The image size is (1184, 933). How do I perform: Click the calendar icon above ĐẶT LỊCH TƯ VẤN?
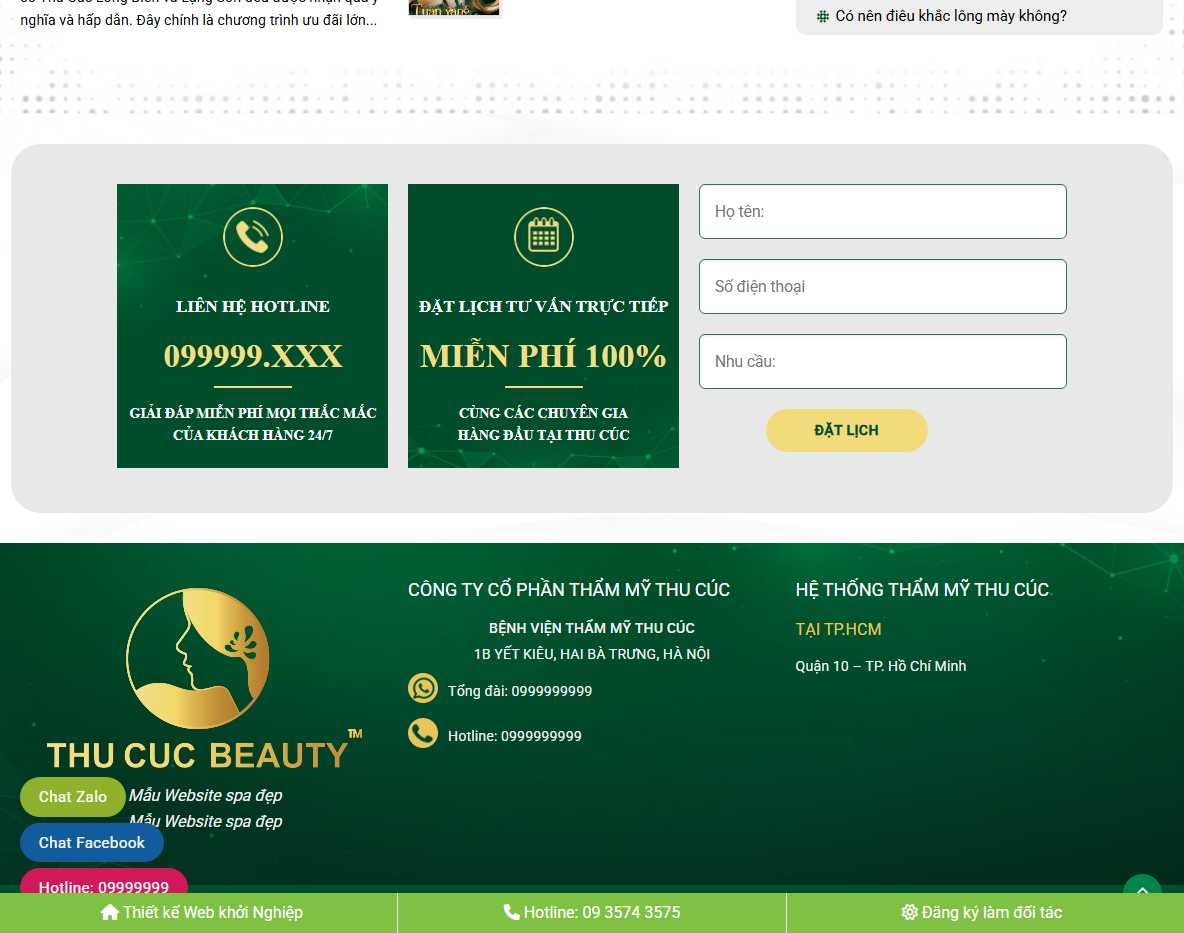point(543,237)
